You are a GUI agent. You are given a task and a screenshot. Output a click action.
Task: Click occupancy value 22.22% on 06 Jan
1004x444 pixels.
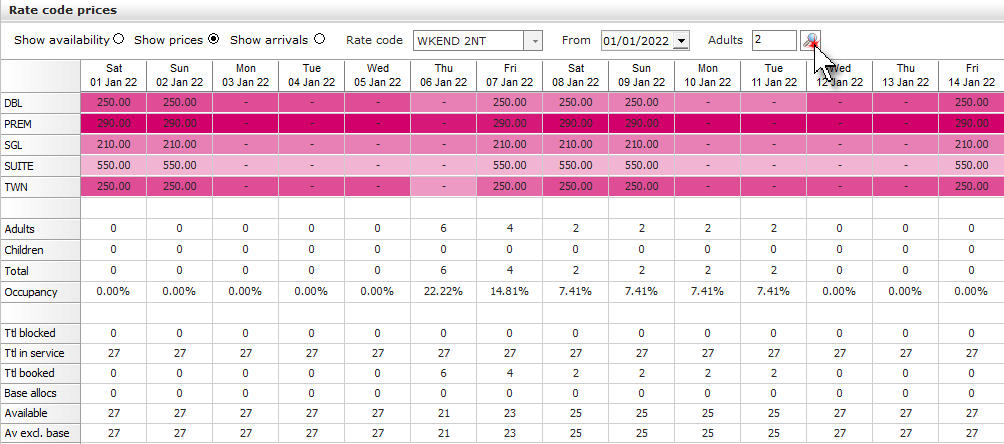point(444,292)
